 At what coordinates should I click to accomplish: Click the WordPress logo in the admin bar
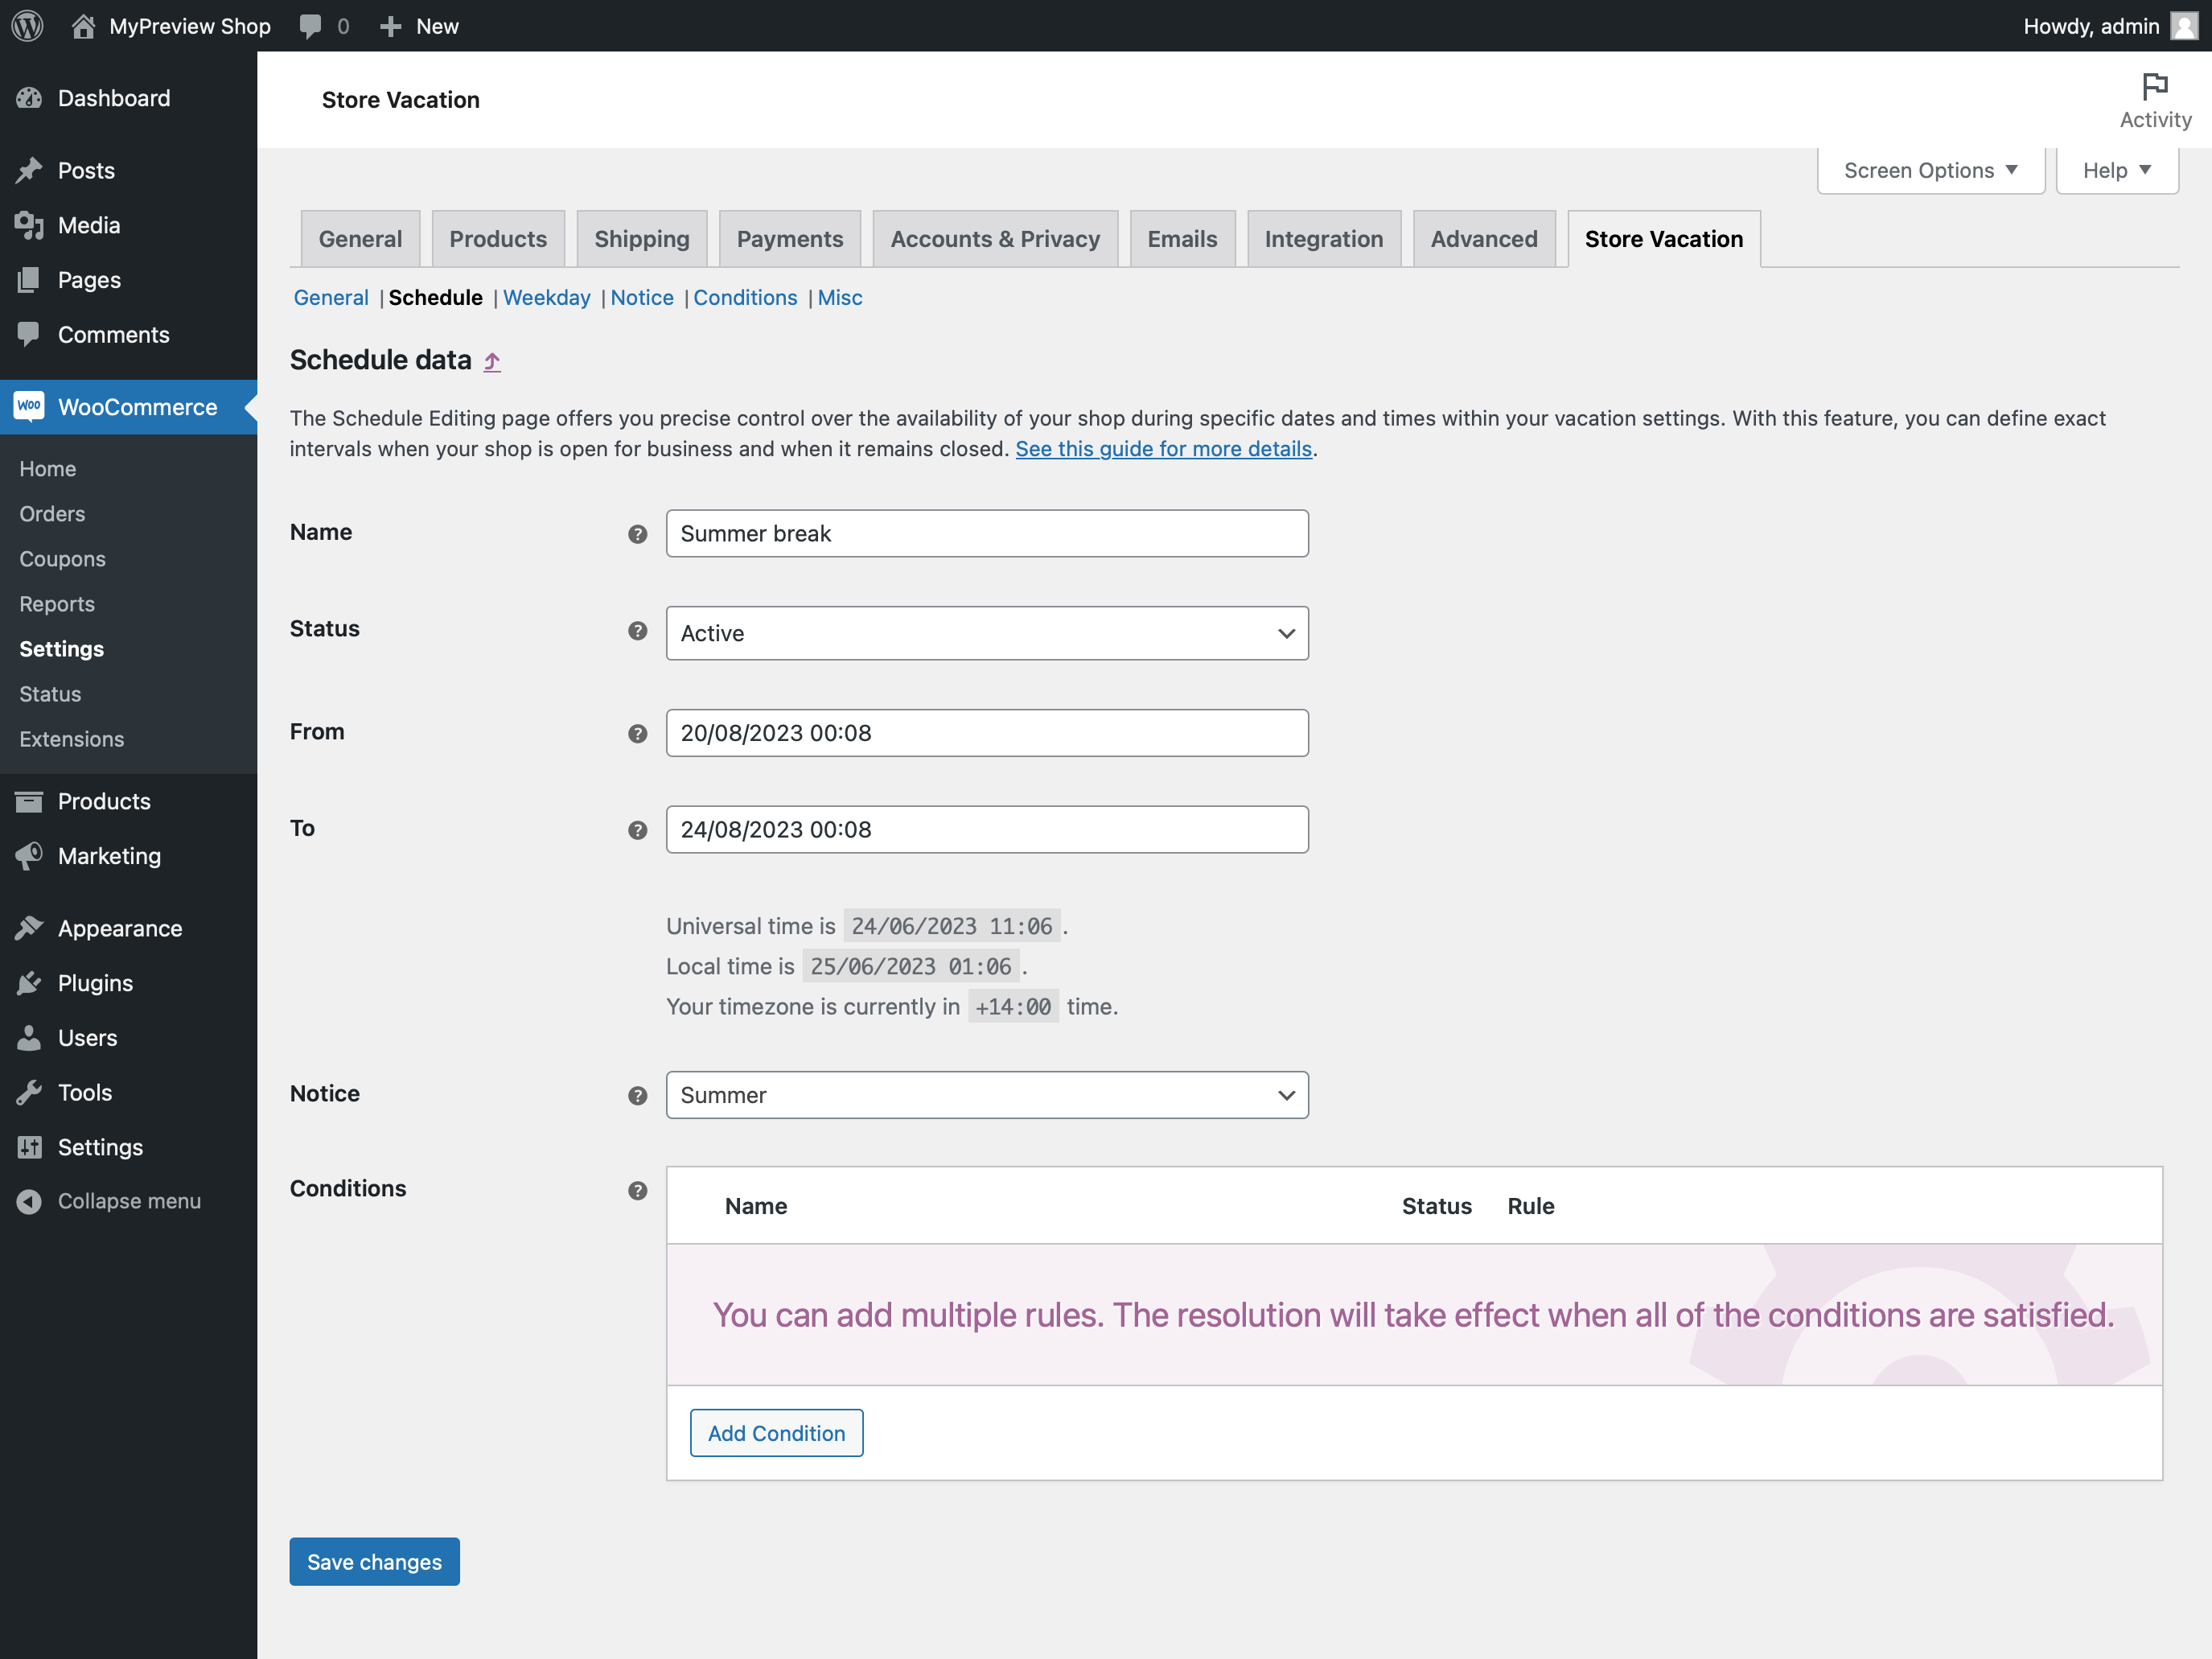click(26, 25)
